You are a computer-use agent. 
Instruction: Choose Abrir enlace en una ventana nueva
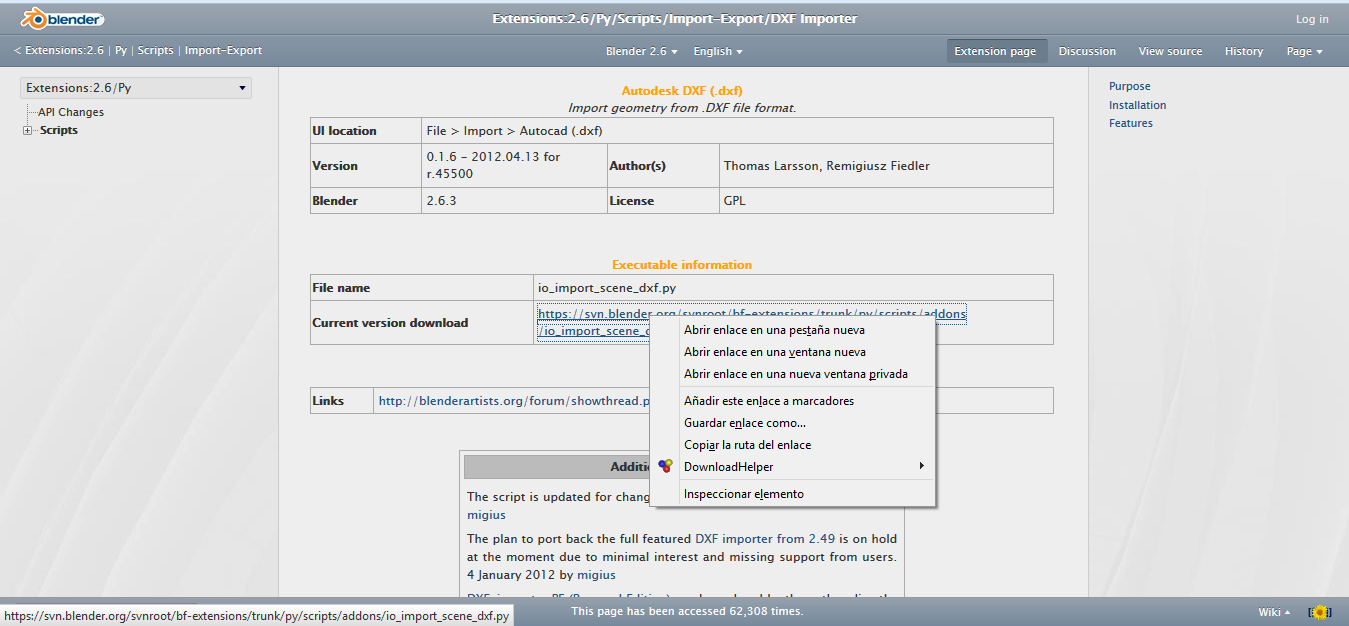pyautogui.click(x=792, y=352)
